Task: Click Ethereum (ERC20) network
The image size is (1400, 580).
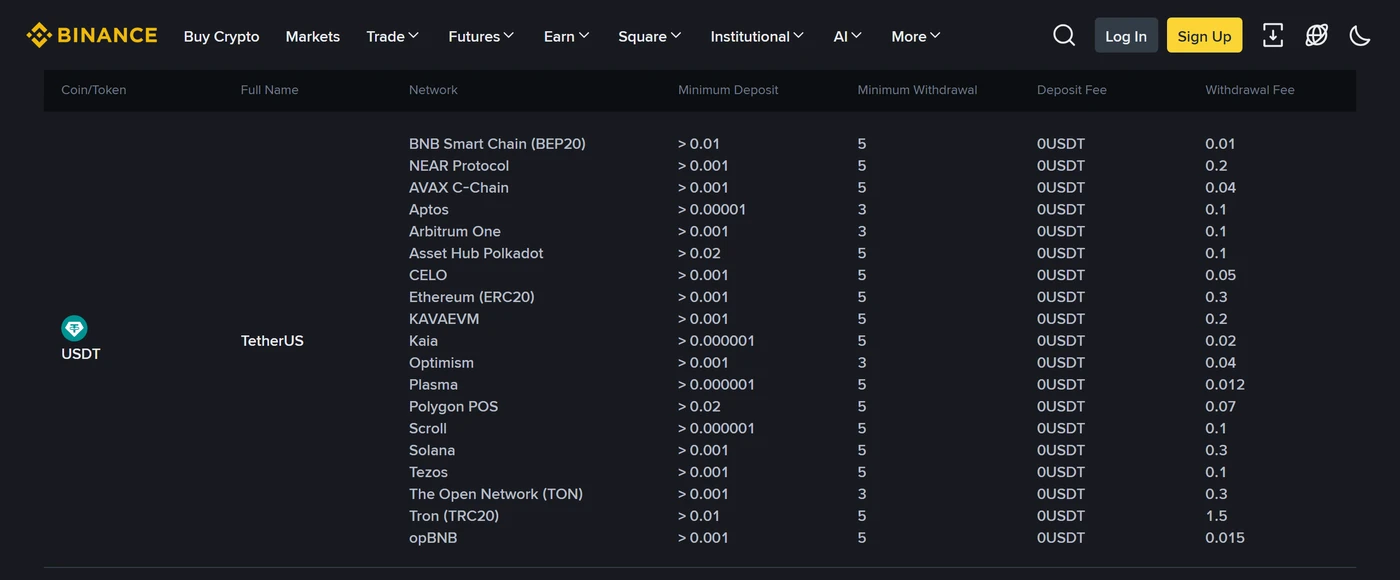Action: point(472,297)
